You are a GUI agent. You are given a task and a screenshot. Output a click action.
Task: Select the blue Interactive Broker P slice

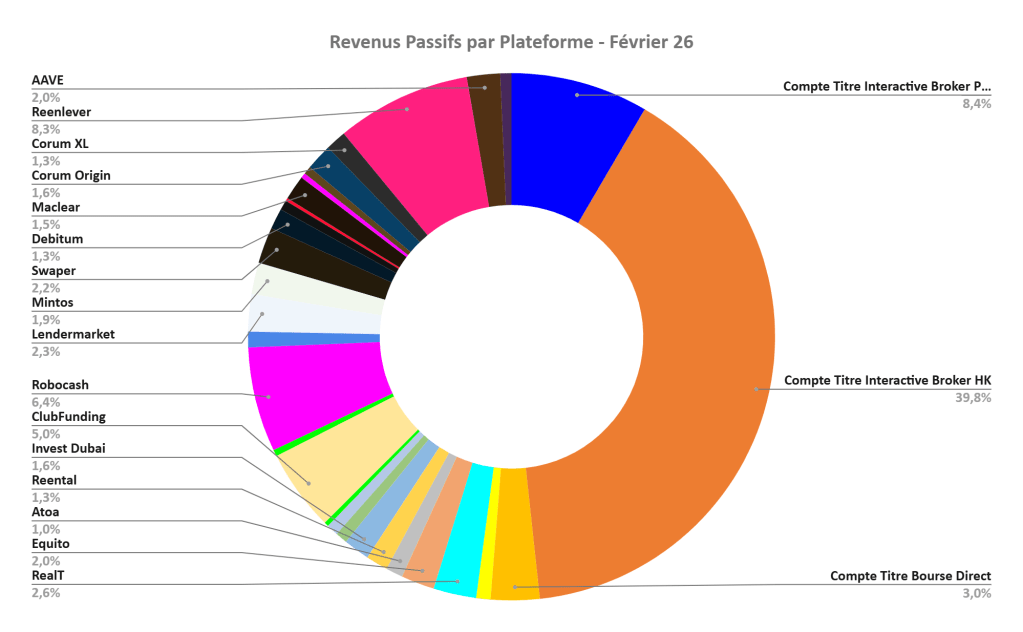[575, 130]
